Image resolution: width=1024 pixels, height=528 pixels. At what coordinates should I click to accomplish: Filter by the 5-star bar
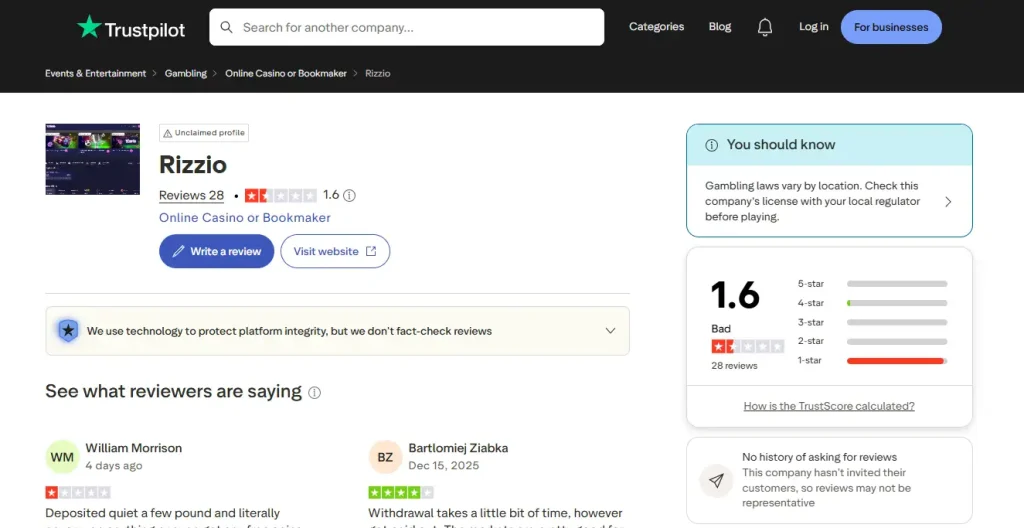coord(897,284)
